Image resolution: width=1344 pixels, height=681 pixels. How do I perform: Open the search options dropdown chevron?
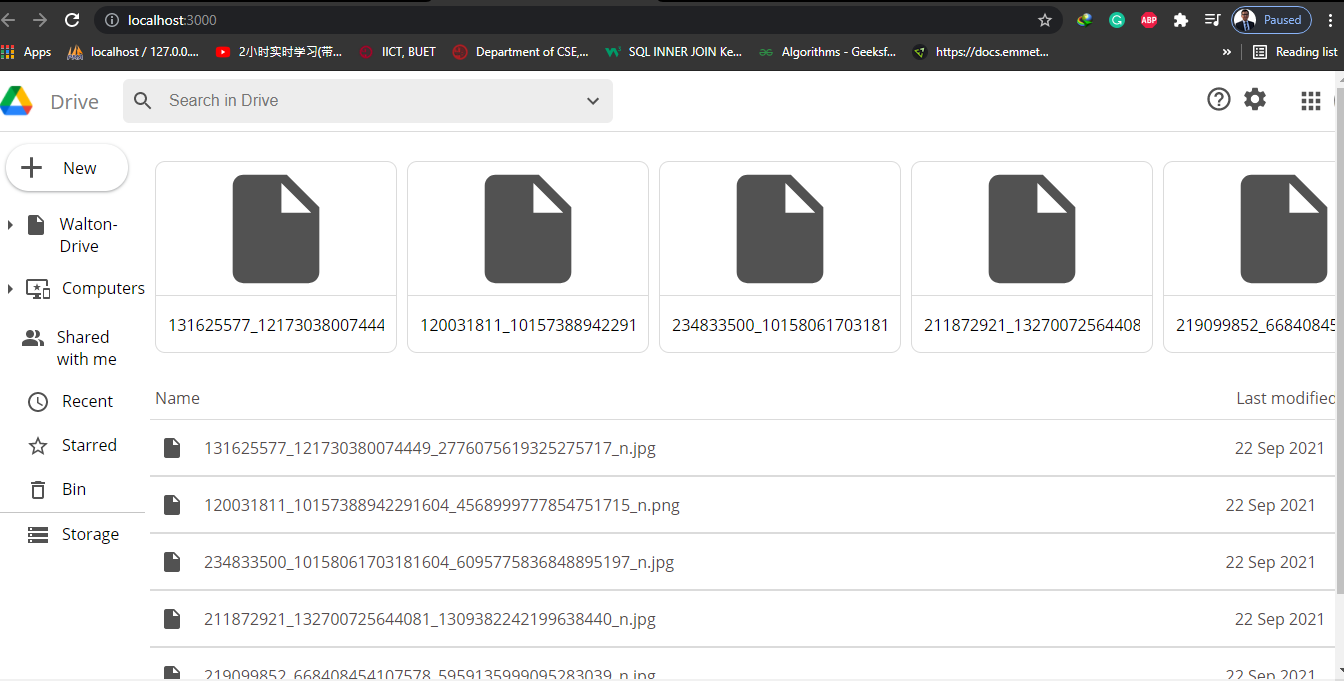point(593,101)
